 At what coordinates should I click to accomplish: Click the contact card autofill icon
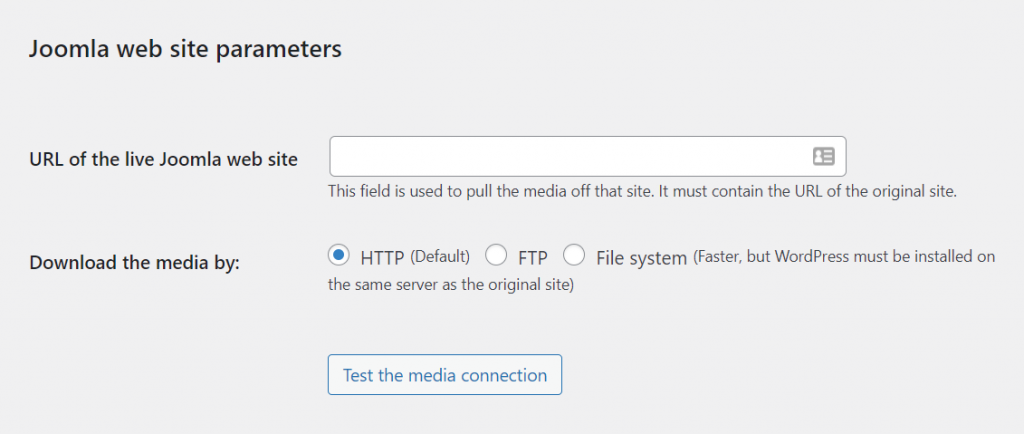click(823, 156)
